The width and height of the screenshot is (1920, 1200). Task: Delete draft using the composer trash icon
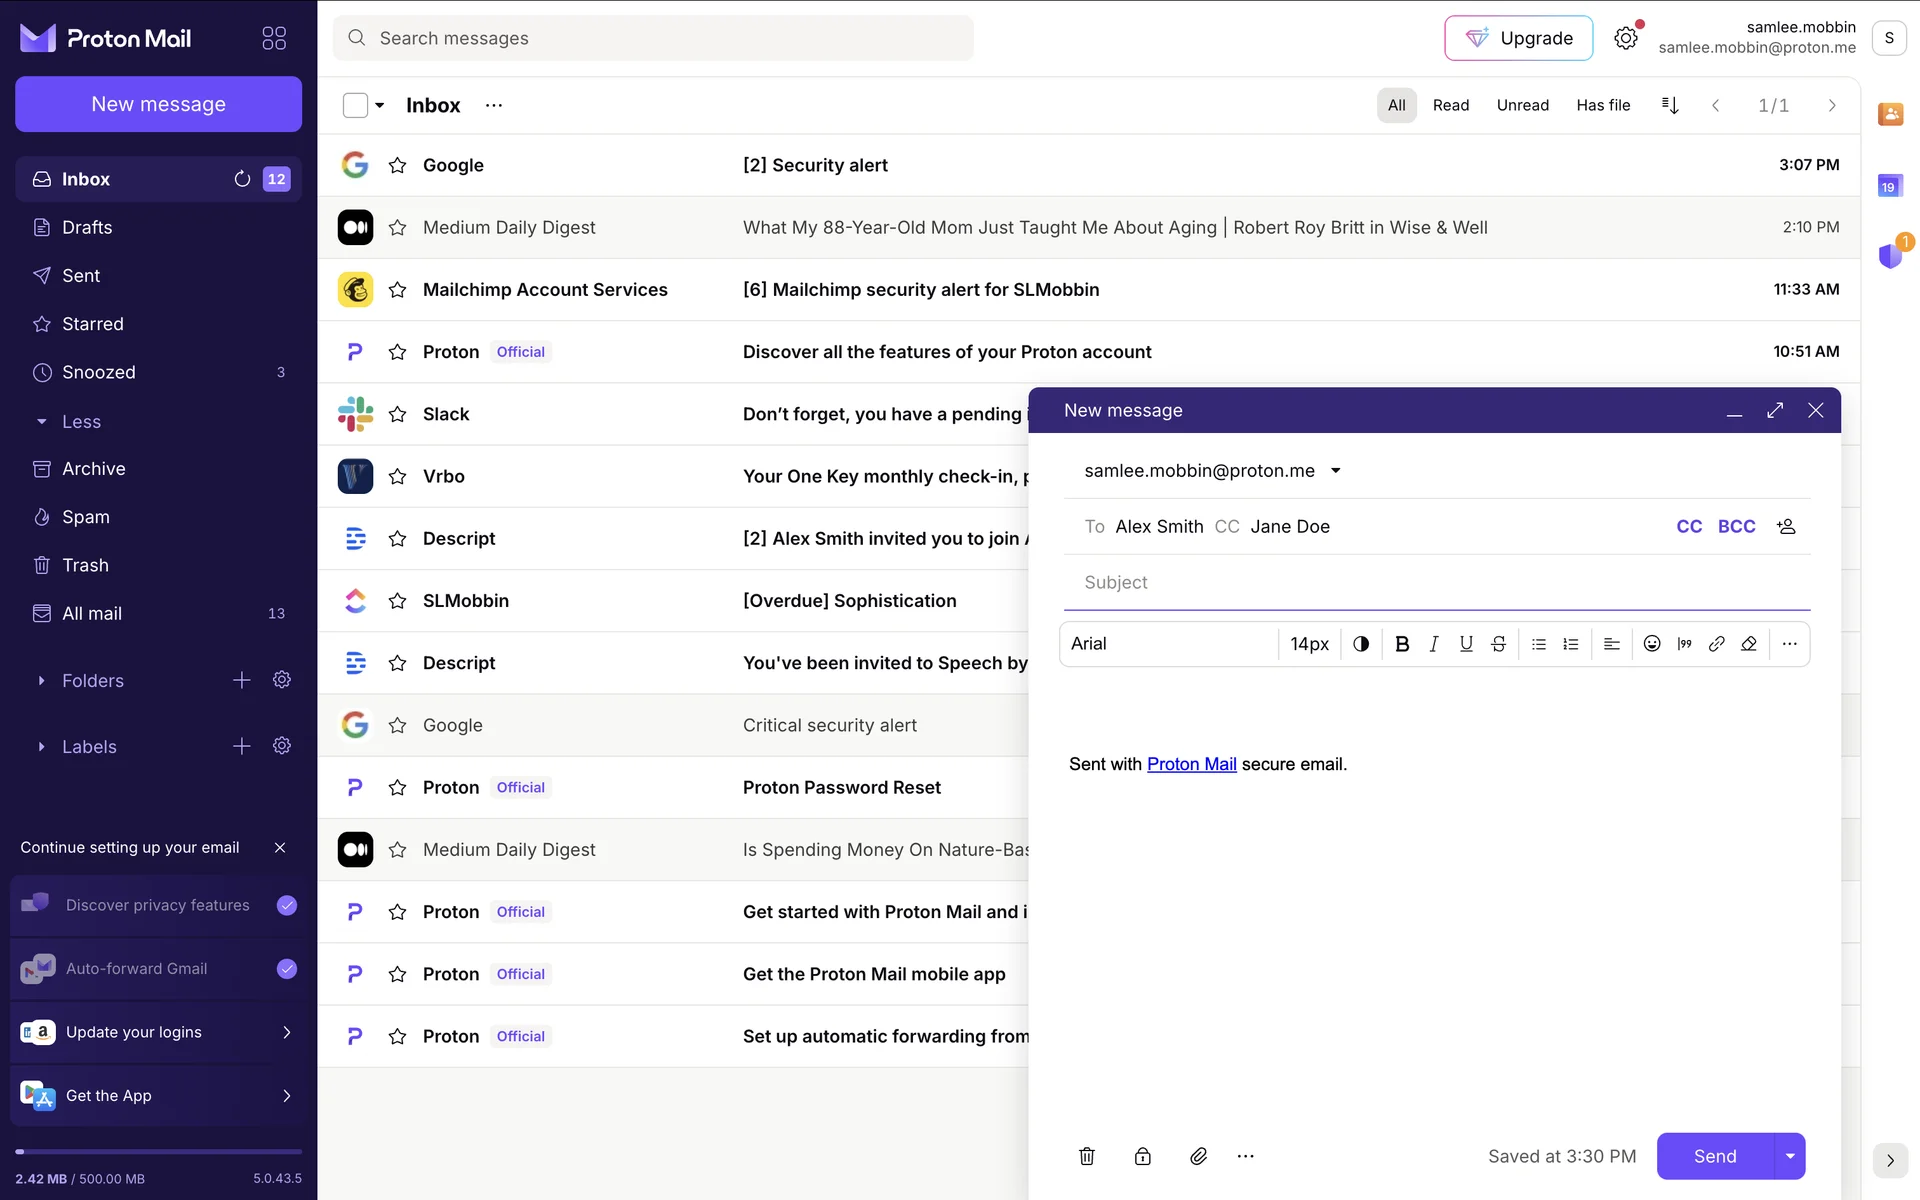pos(1087,1156)
